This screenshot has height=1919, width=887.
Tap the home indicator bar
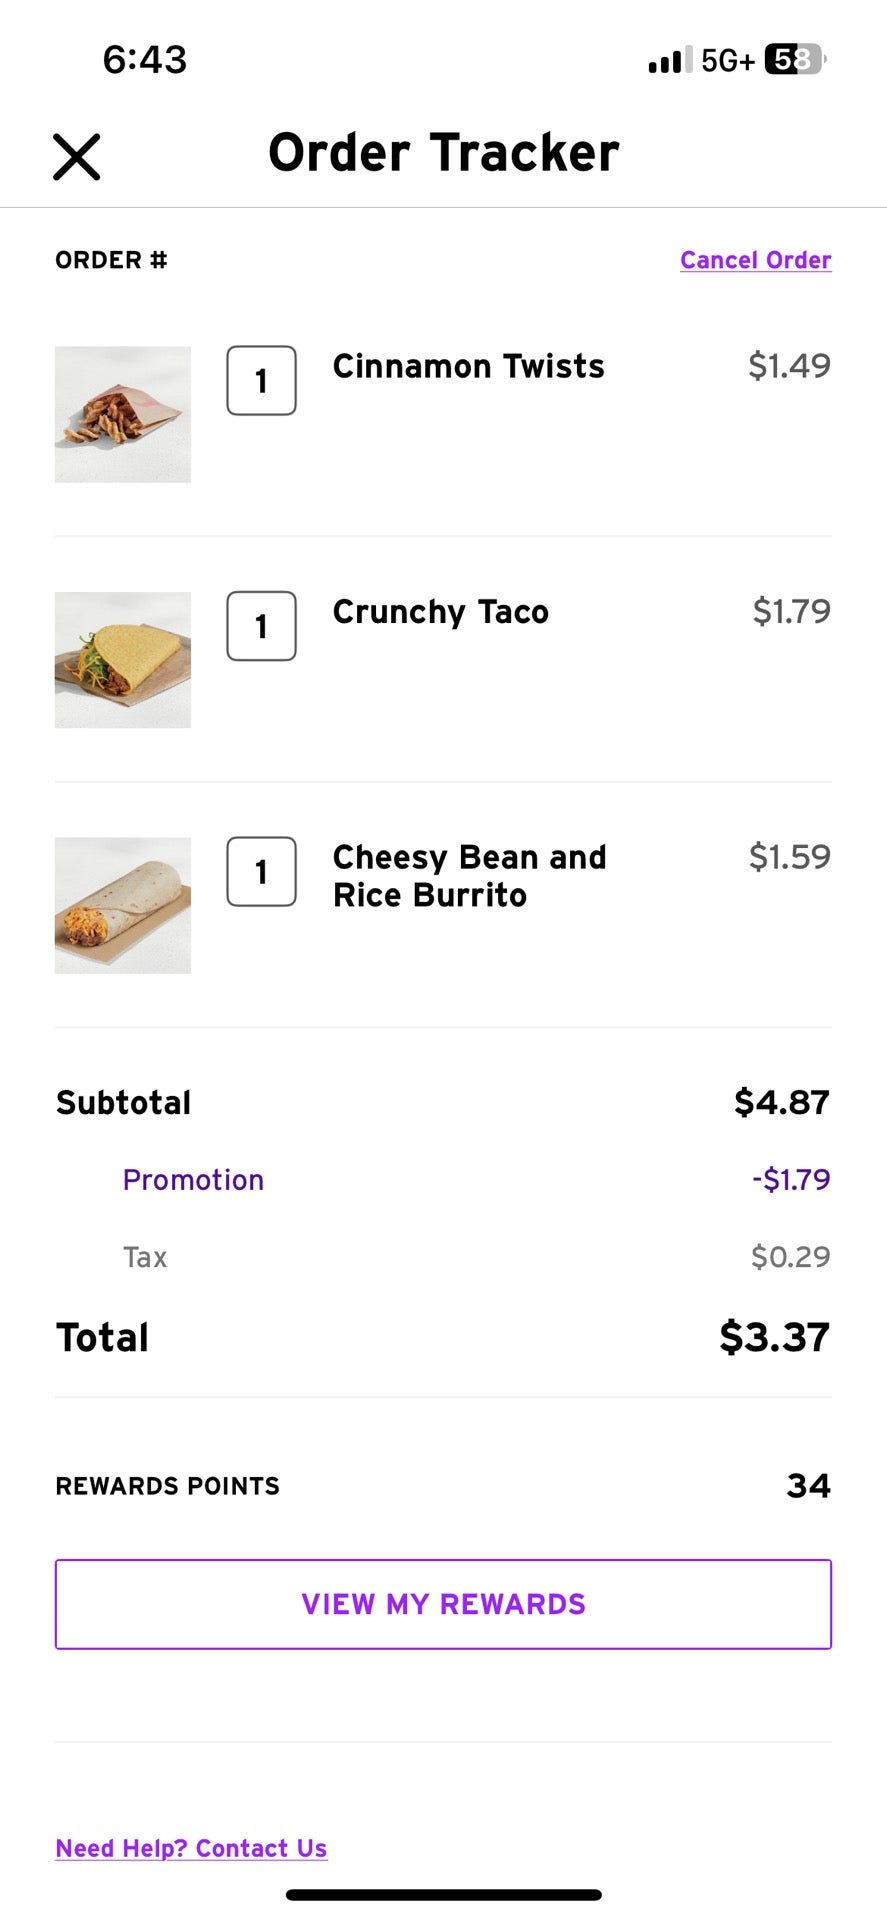coord(444,1895)
